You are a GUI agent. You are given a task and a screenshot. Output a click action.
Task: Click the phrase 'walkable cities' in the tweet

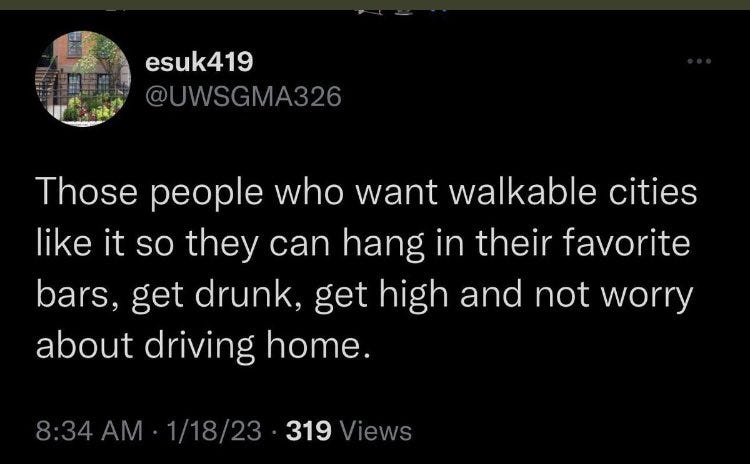point(574,192)
